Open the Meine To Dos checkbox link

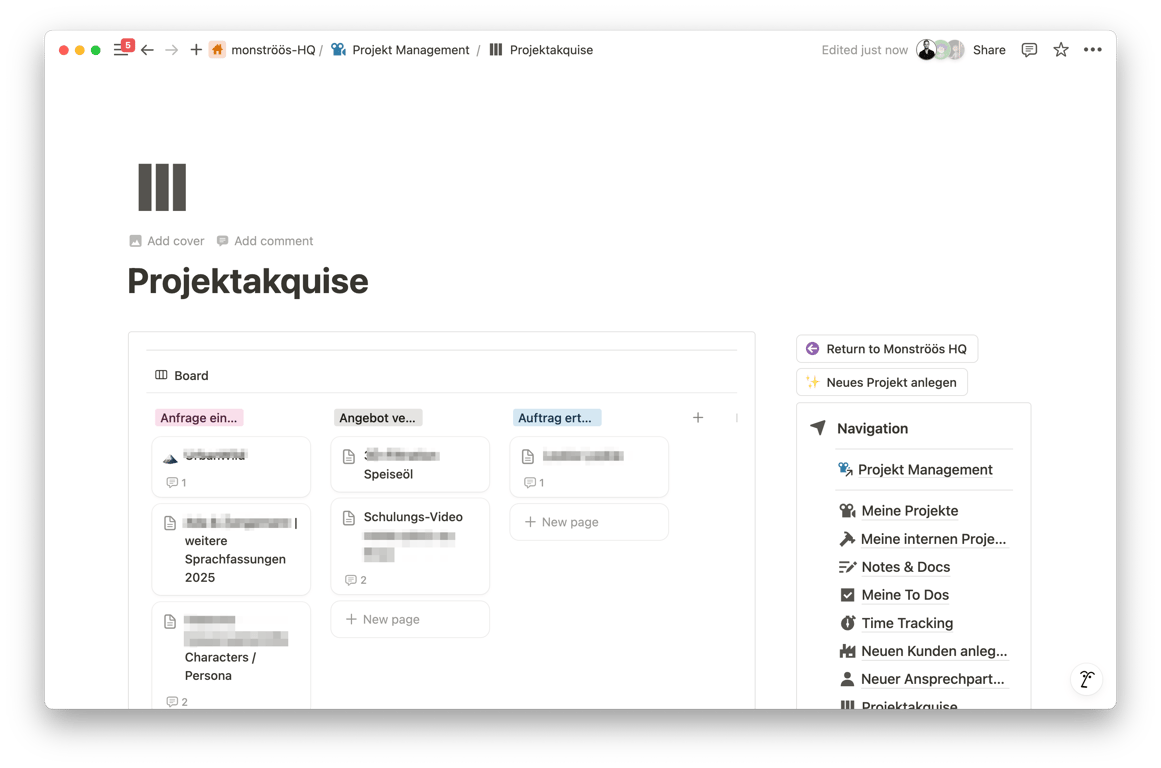[904, 594]
